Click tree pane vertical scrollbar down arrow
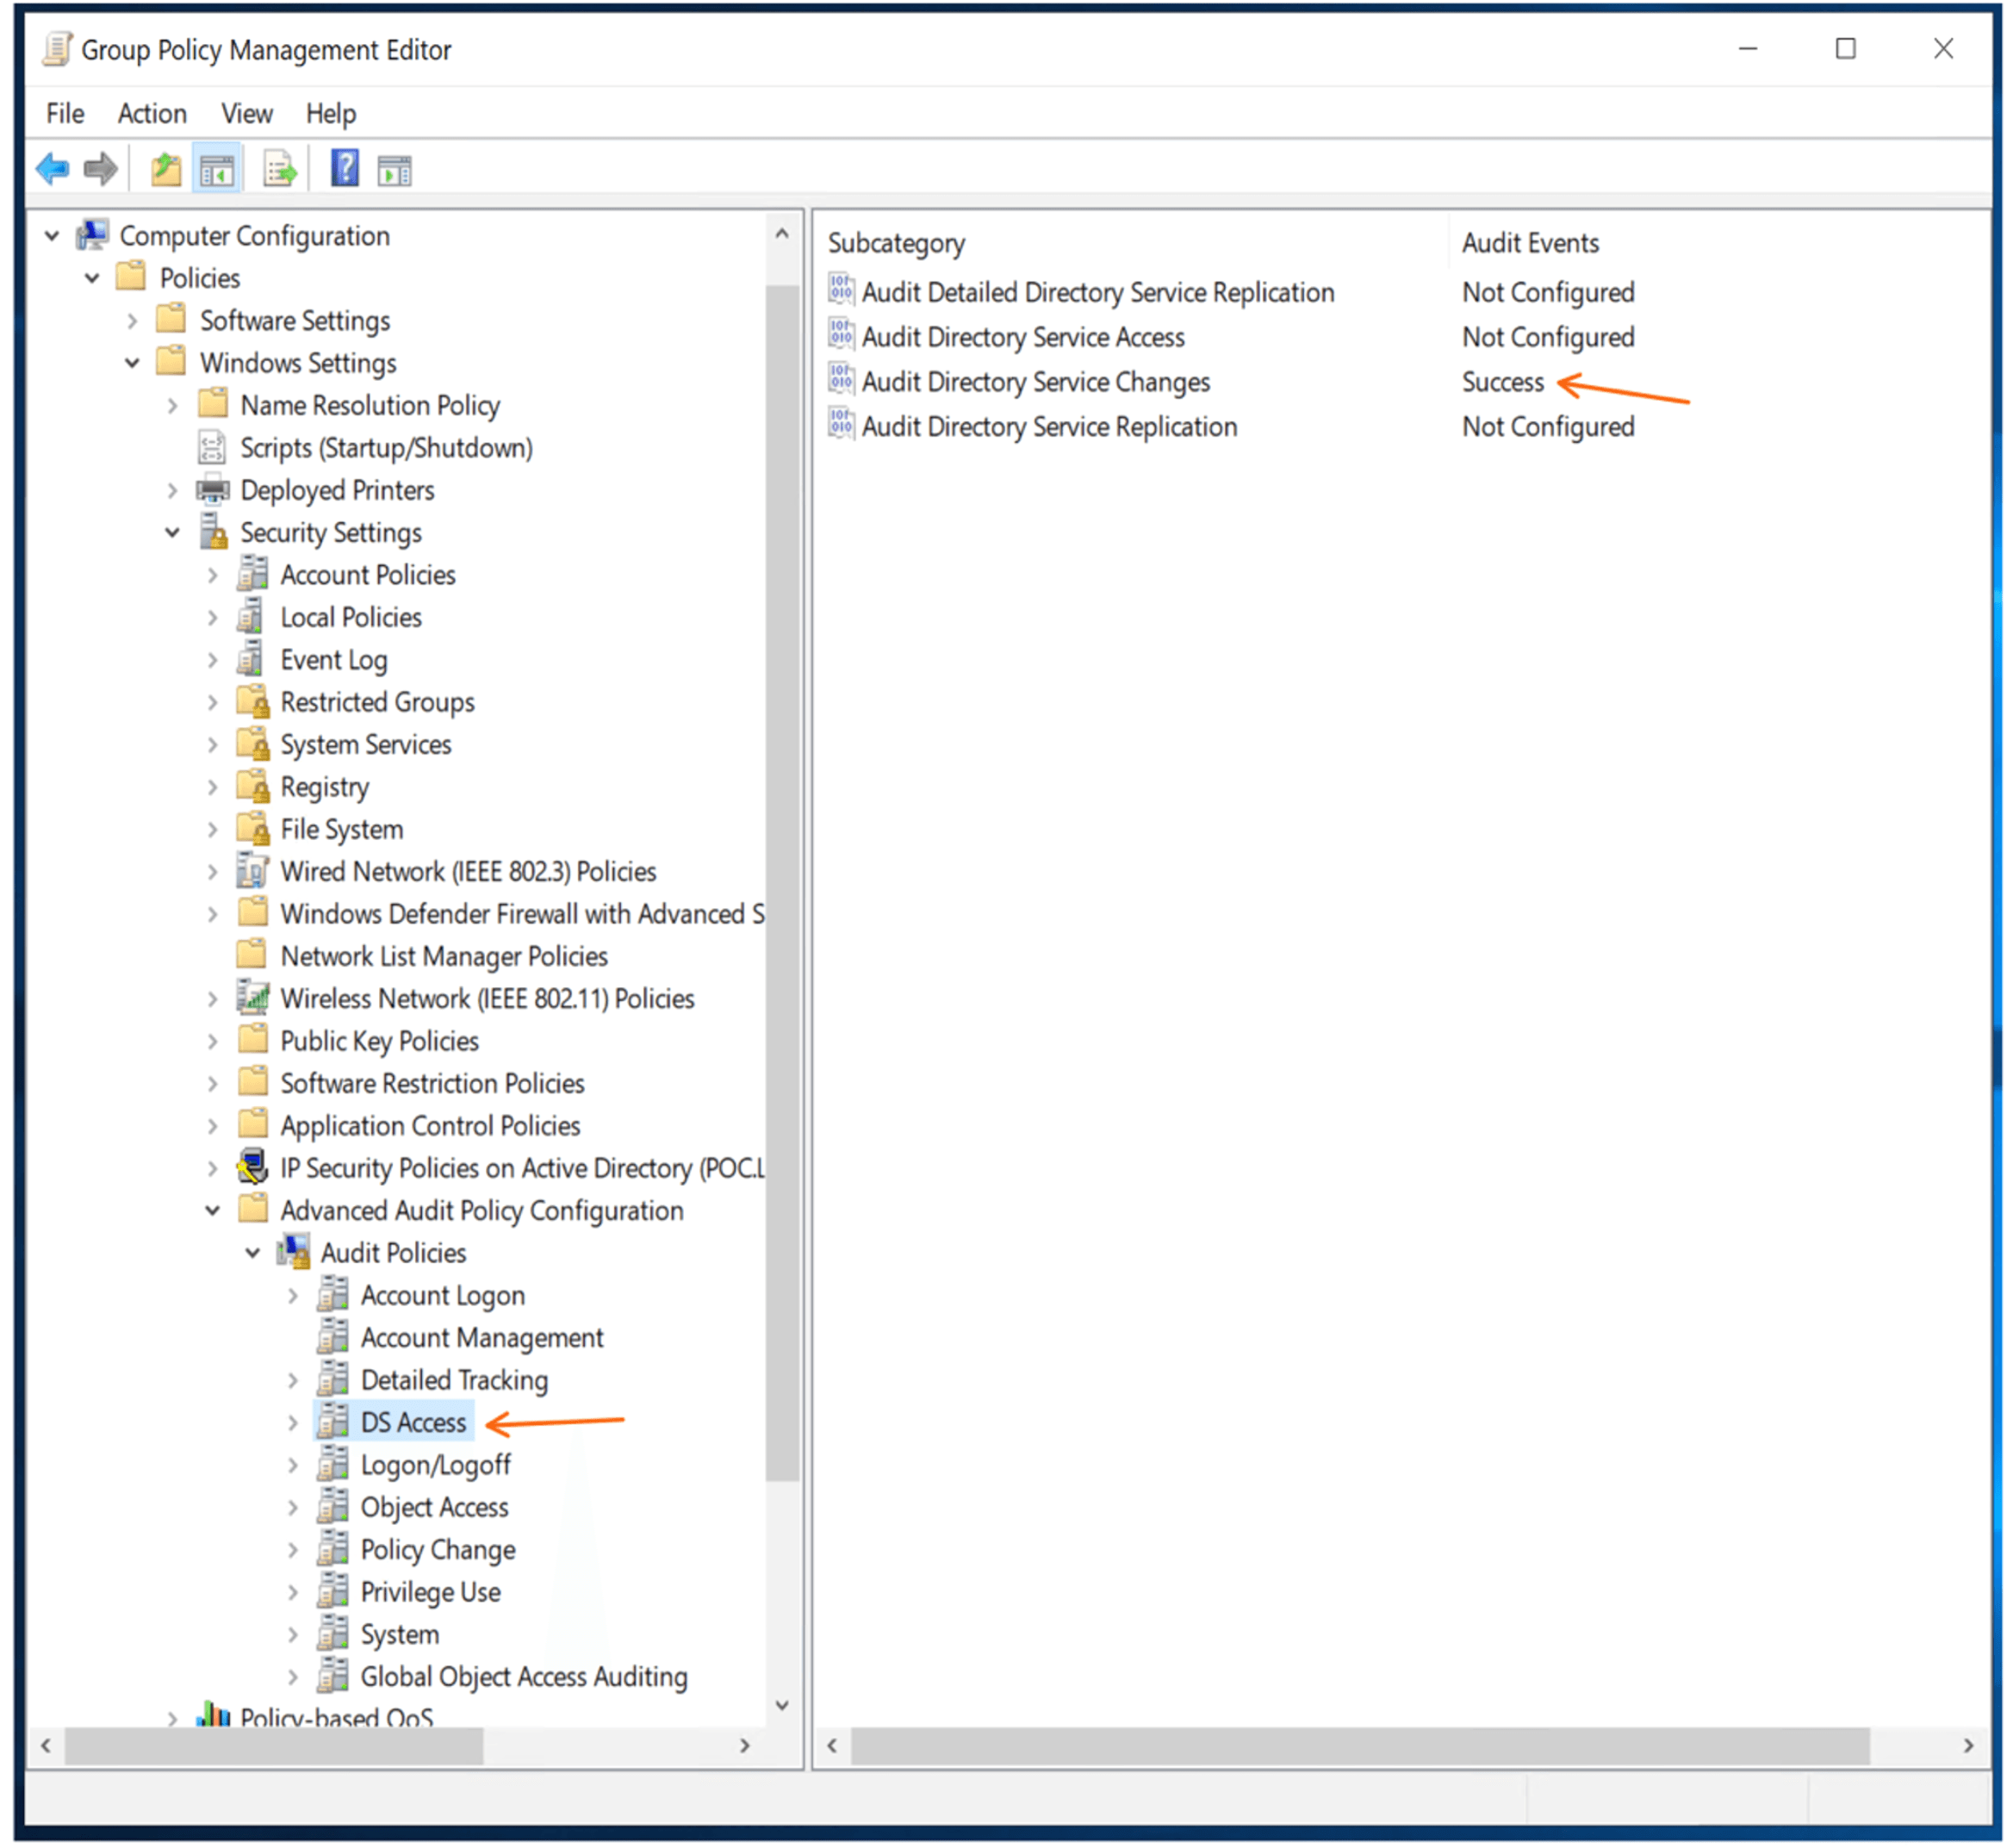The width and height of the screenshot is (2013, 1848). coord(783,1705)
